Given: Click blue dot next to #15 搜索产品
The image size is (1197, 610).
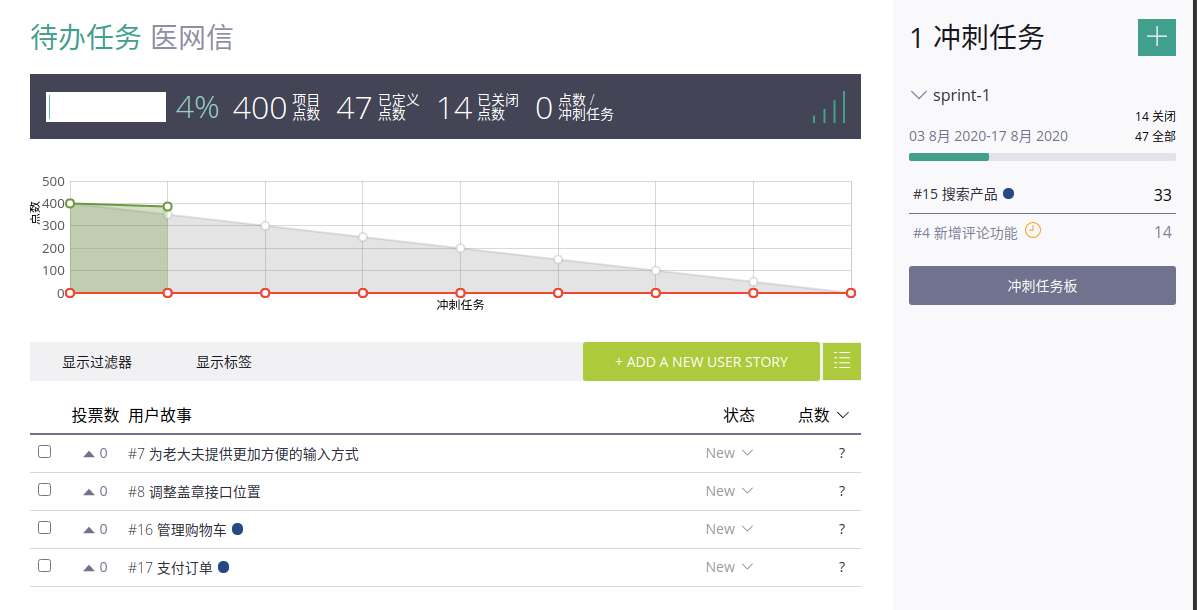Looking at the screenshot, I should (1008, 194).
